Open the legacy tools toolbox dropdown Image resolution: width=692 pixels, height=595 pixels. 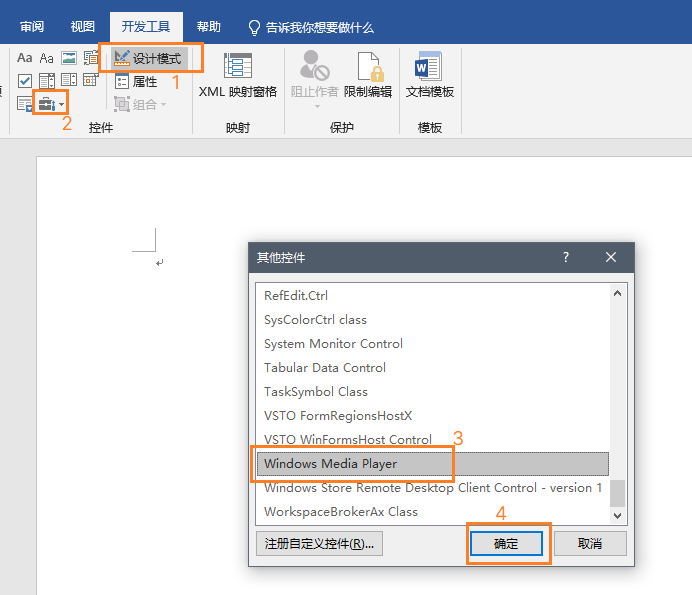click(50, 103)
